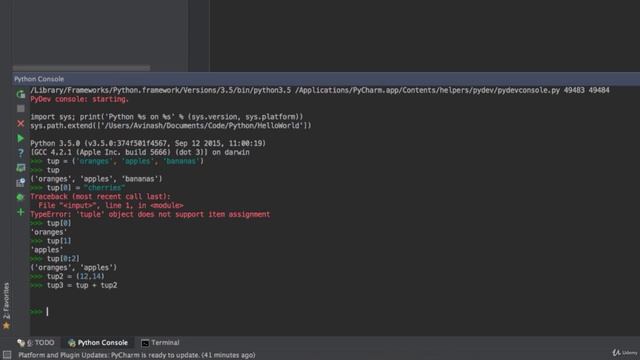Screen dimensions: 640x360
Task: Add a new console with plus icon
Action: coord(20,212)
